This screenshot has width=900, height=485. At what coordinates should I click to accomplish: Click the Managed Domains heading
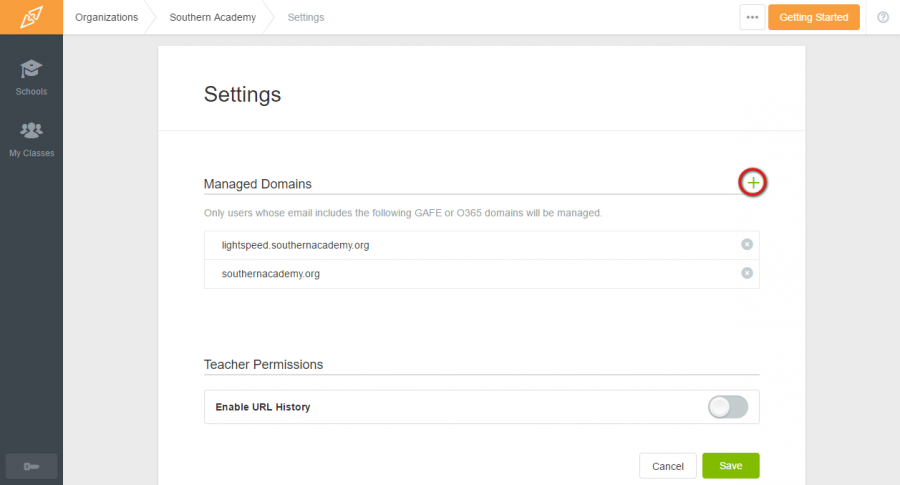258,184
